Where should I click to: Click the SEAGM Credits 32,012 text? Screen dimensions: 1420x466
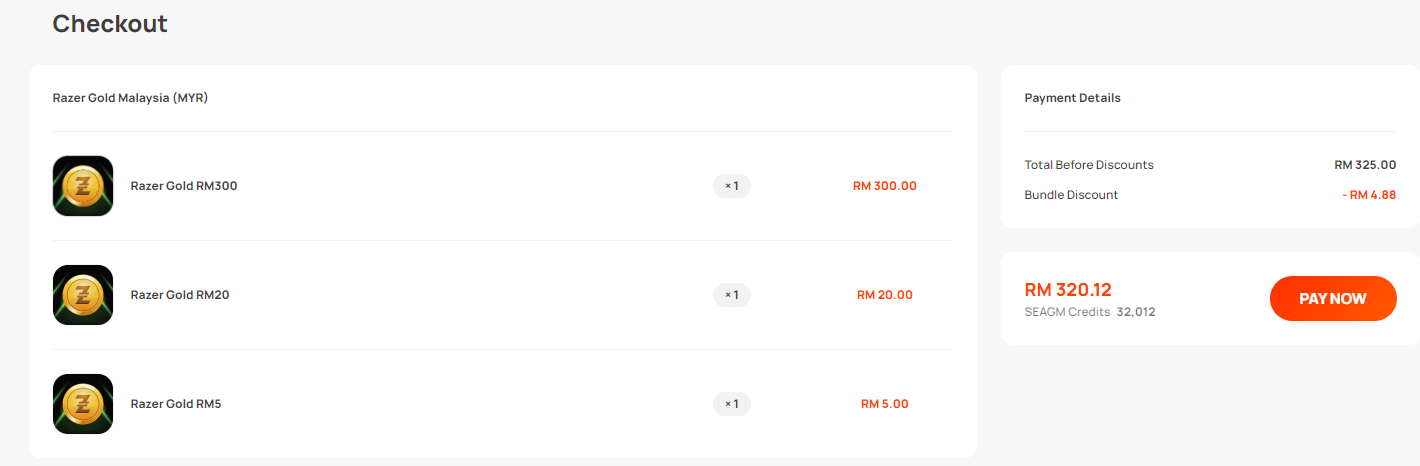[1090, 312]
